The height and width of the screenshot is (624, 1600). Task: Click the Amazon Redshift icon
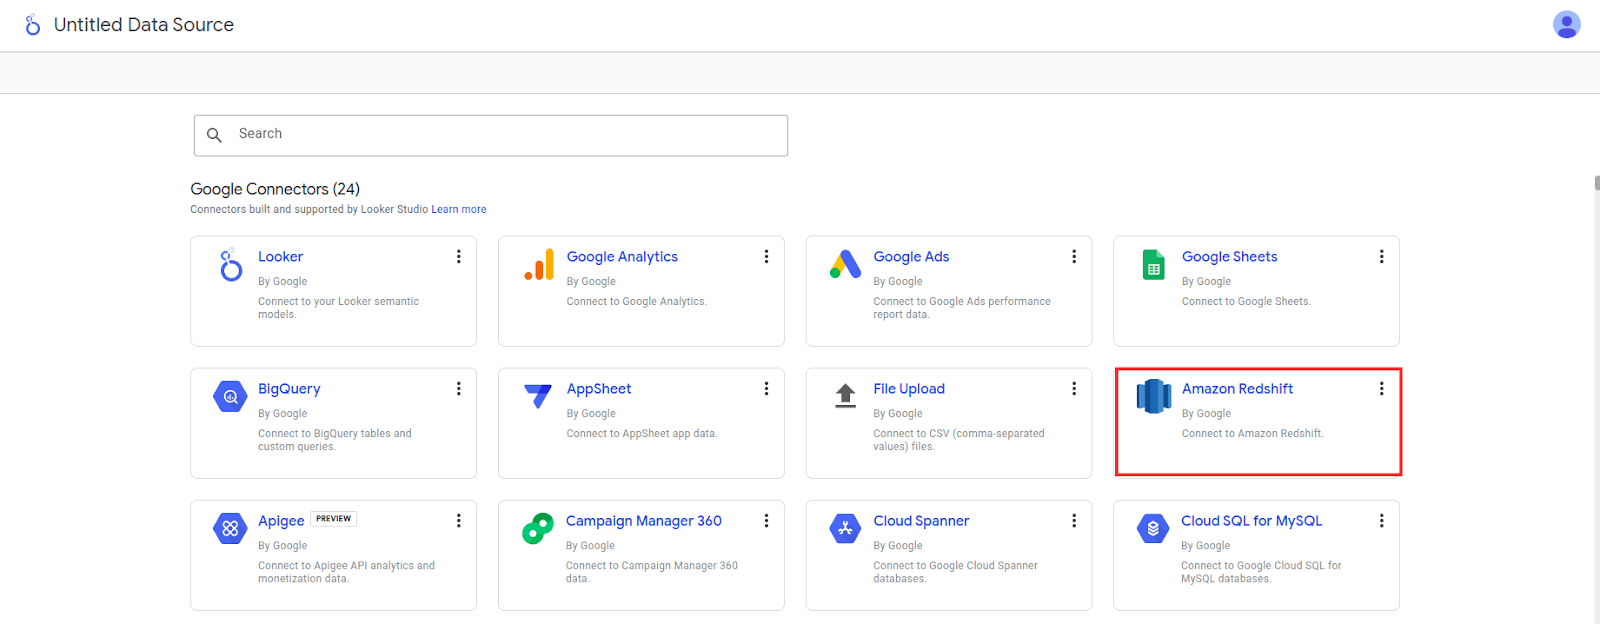click(1153, 396)
